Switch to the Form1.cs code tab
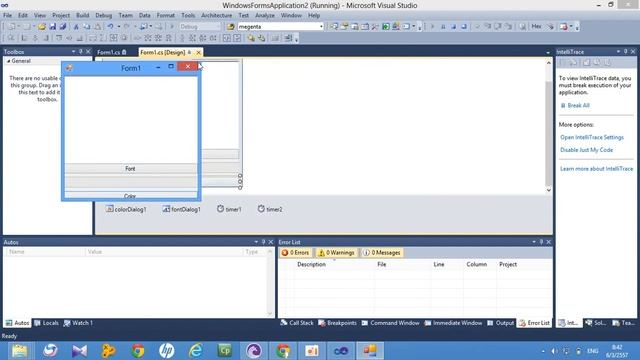Viewport: 640px width, 360px height. pos(112,53)
